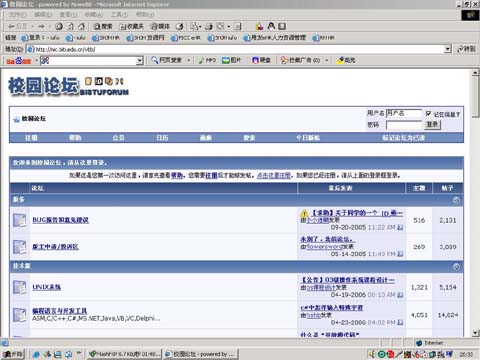Click the Home icon in browser toolbar
Screen dimensions: 480x360
[x=81, y=26]
